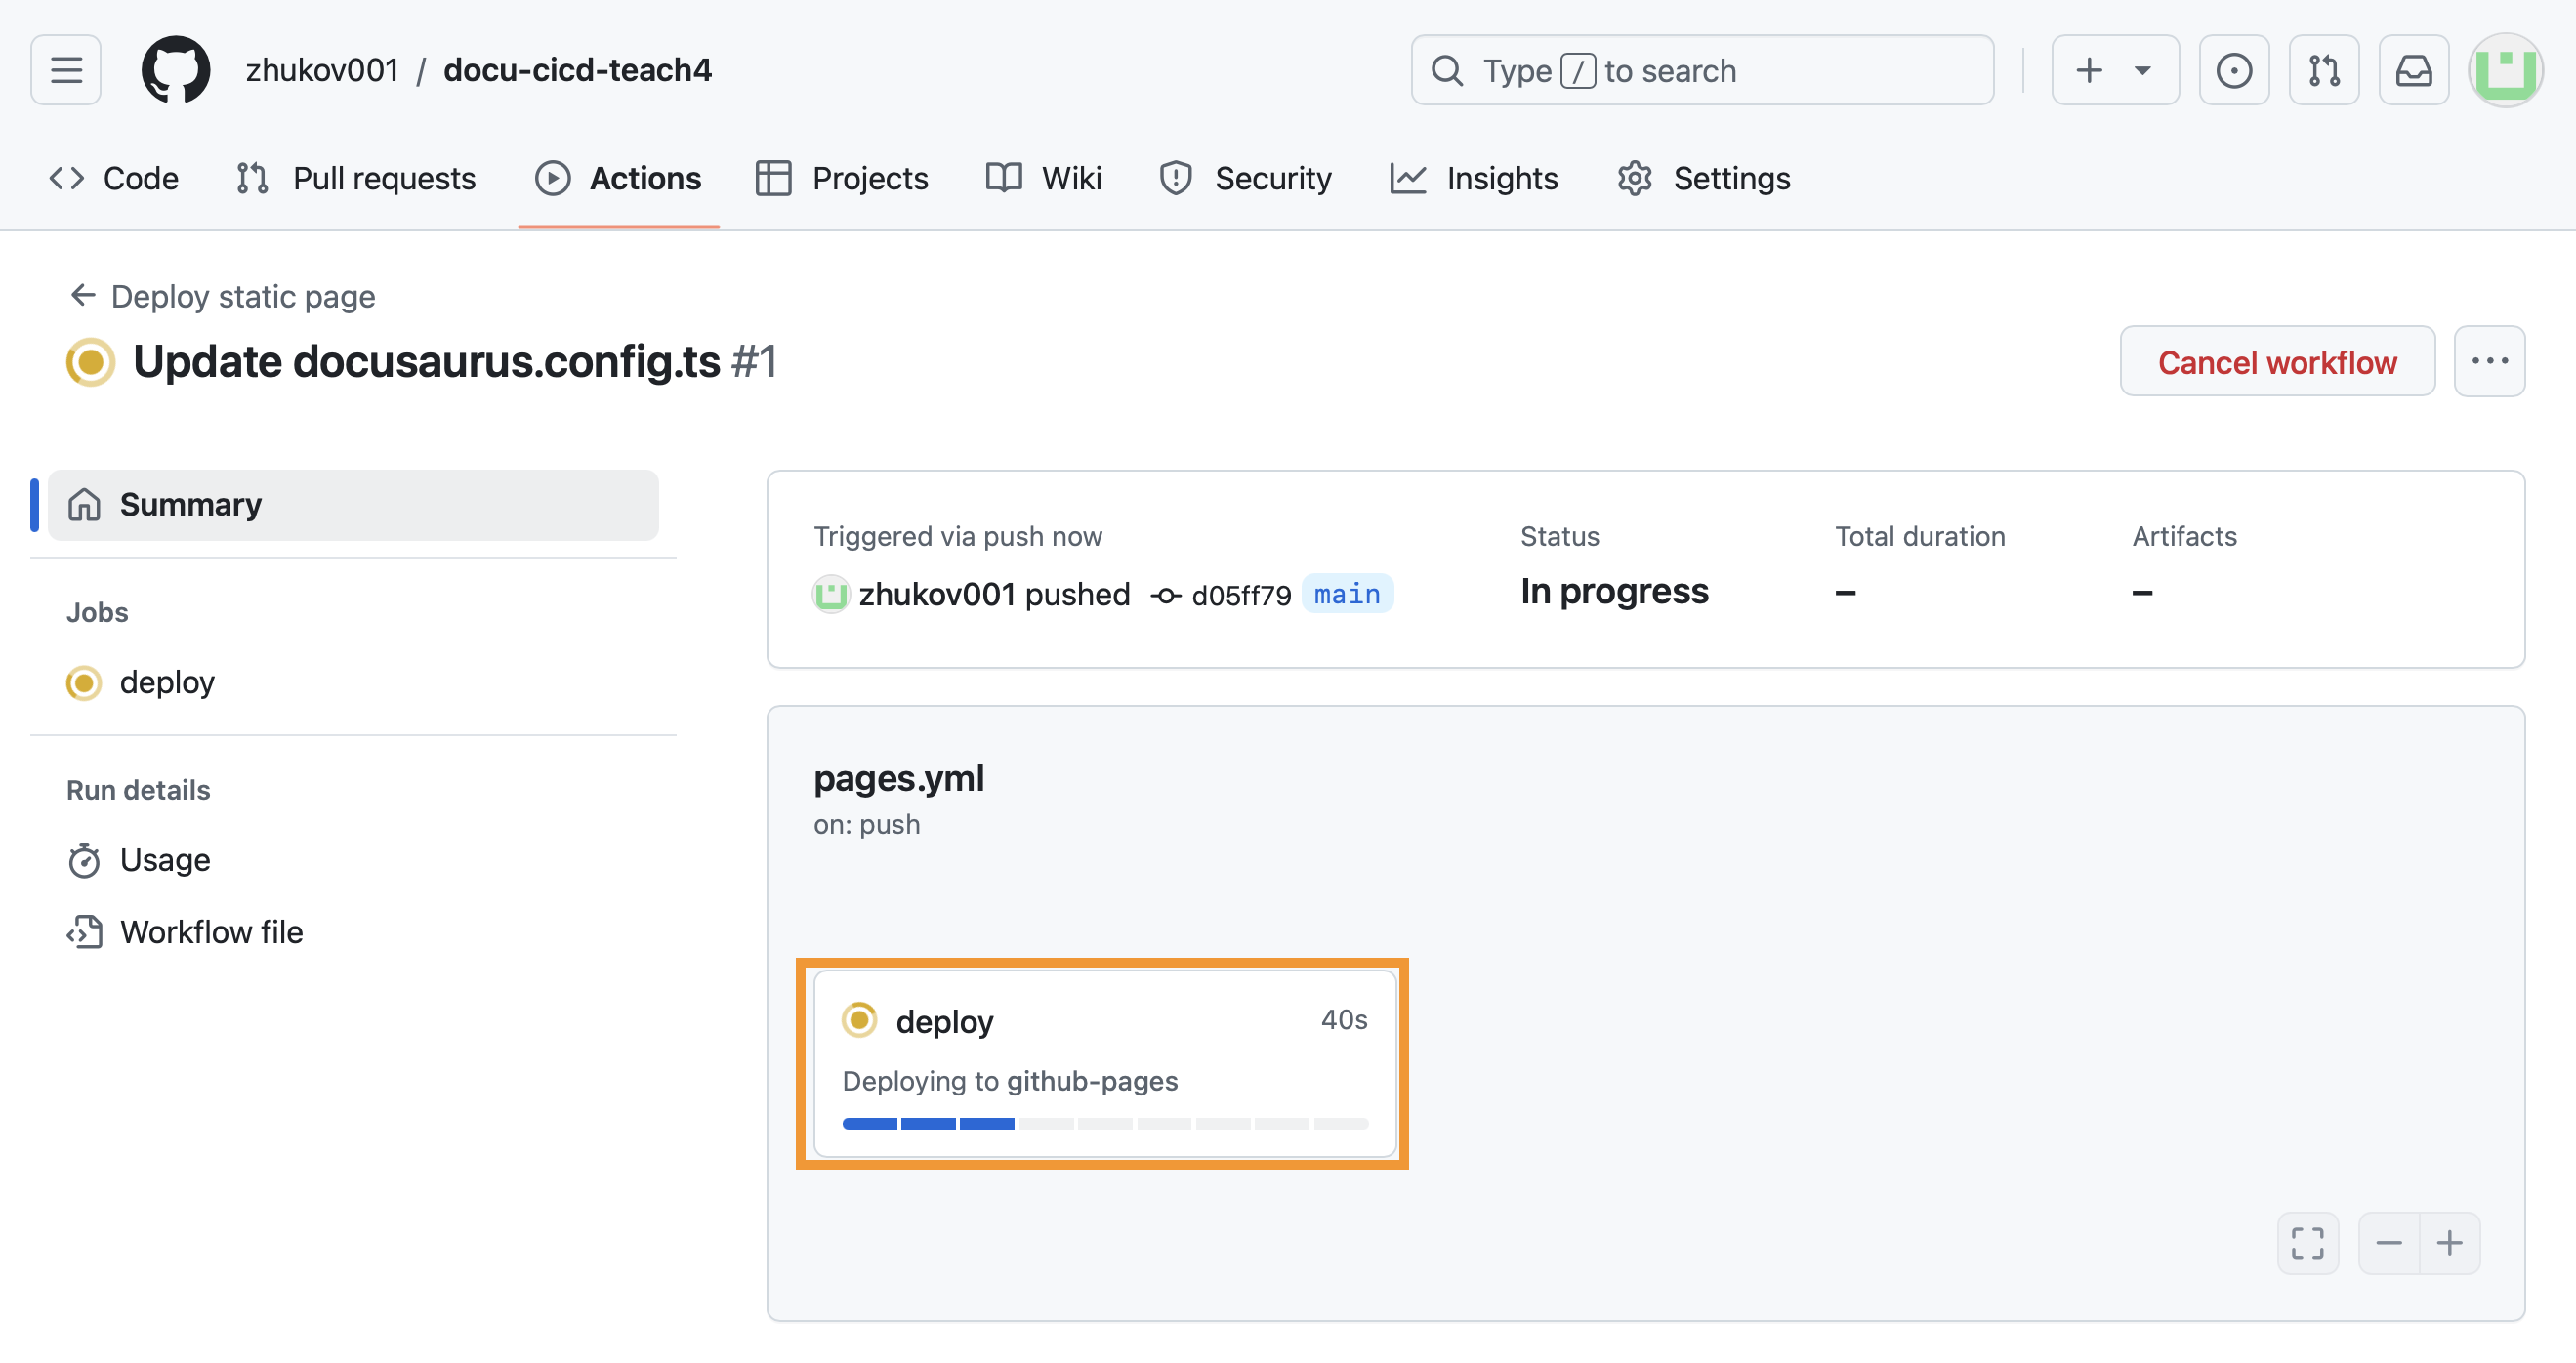Zoom out the workflow graph

(2389, 1243)
